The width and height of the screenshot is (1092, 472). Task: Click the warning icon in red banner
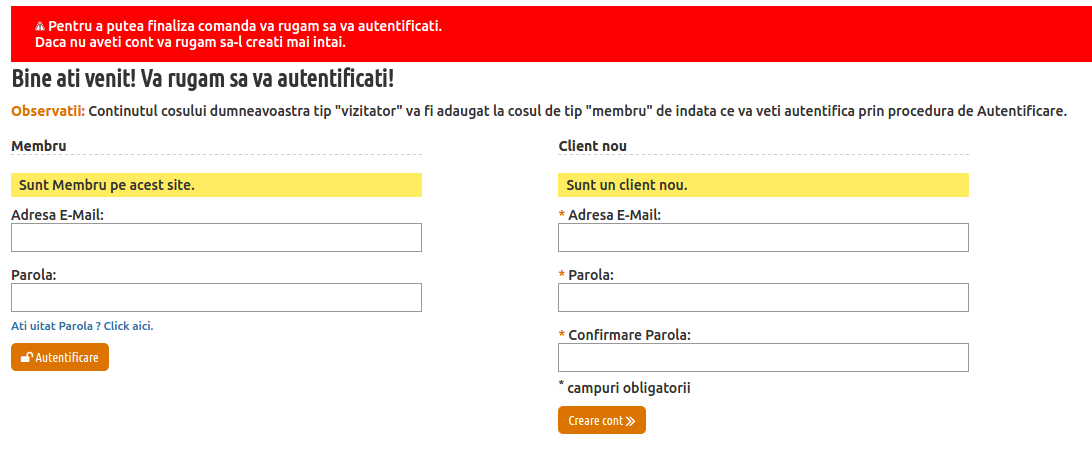(40, 26)
